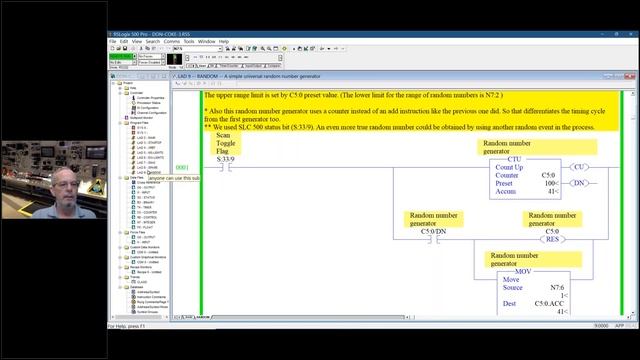The width and height of the screenshot is (640, 360).
Task: Click the MOV Move instruction block
Action: point(533,292)
